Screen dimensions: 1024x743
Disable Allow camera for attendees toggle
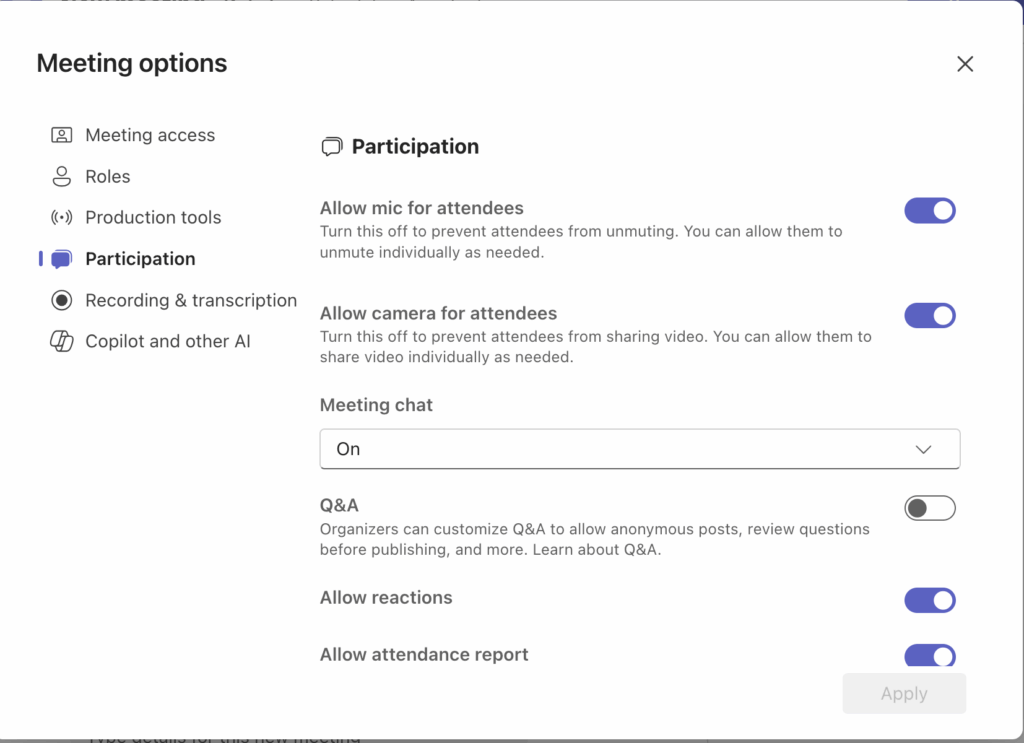coord(930,316)
